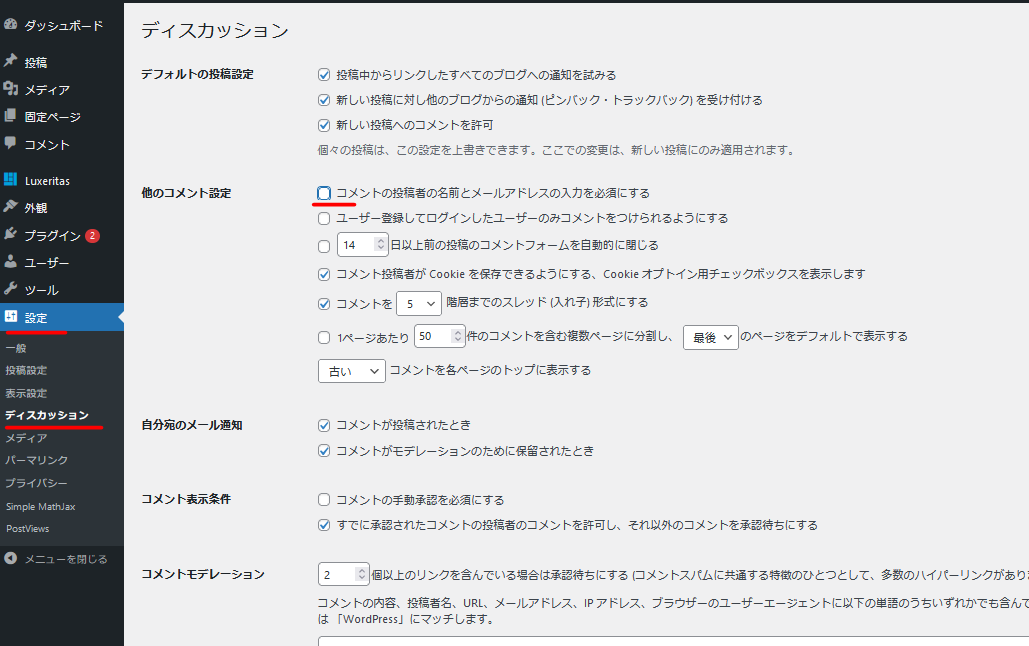Click the comment bubble icon
The width and height of the screenshot is (1029, 646).
[x=11, y=144]
